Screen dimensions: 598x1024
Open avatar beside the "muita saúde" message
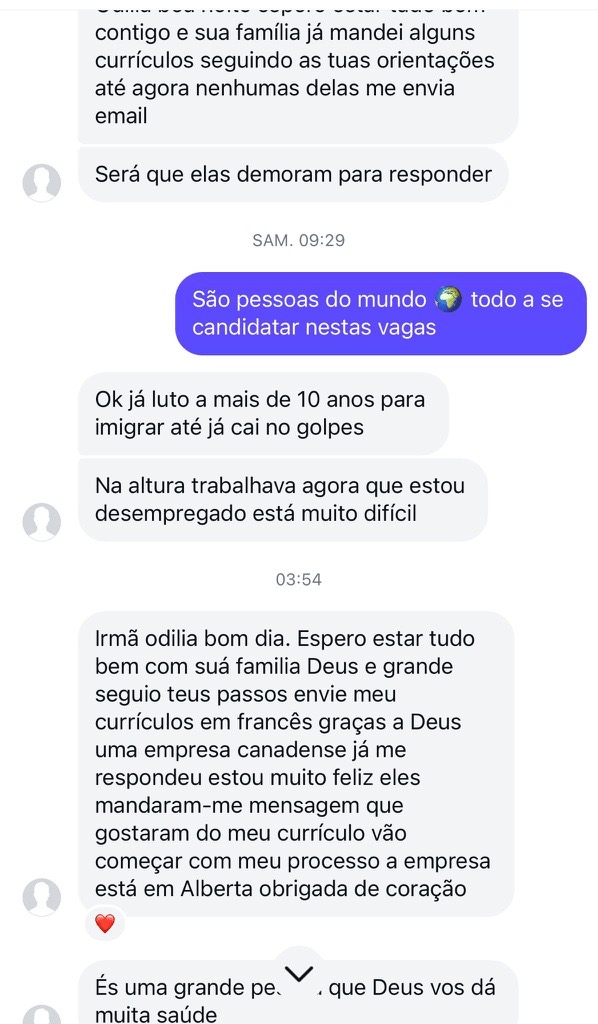(42, 1015)
